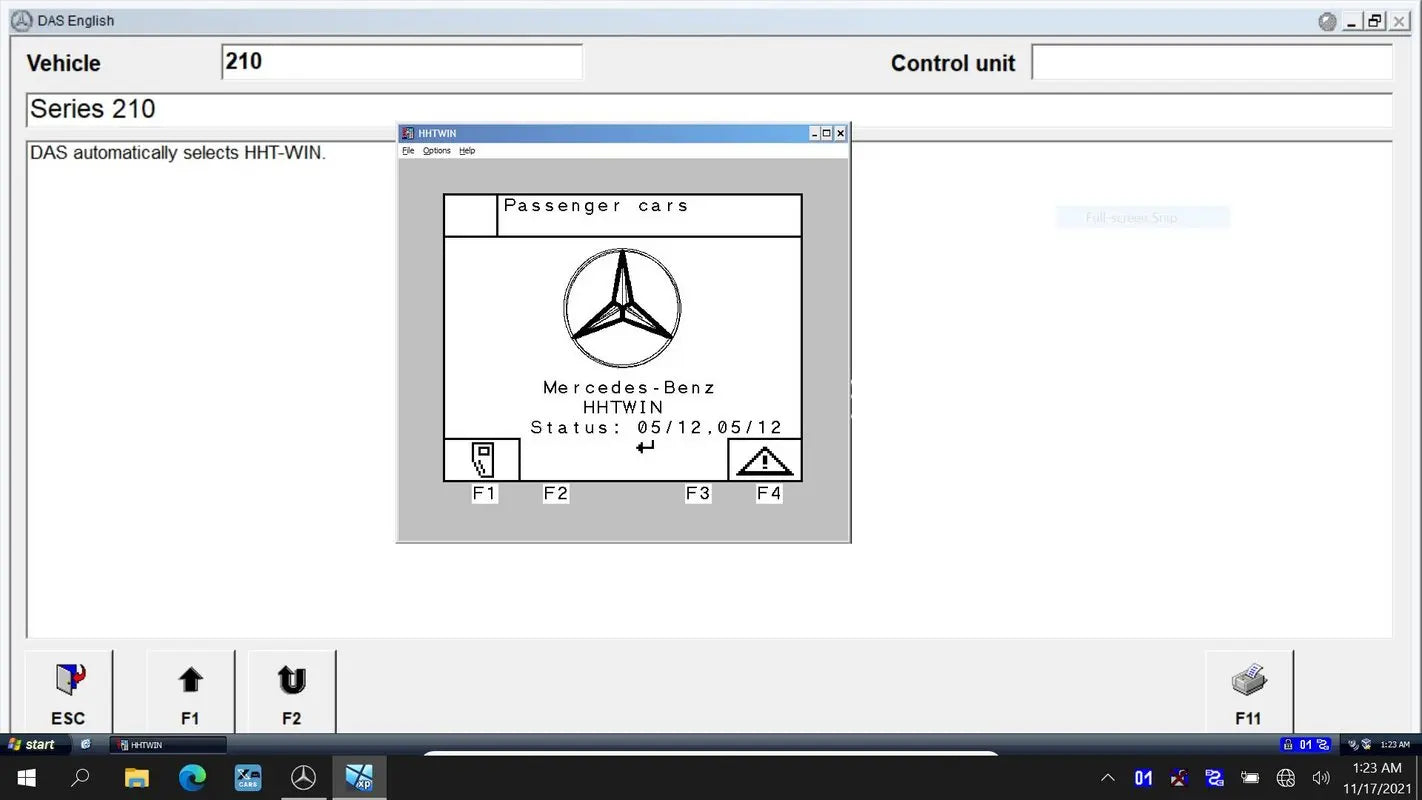Launch the XP virtual machine from the taskbar
The height and width of the screenshot is (800, 1422).
click(359, 777)
